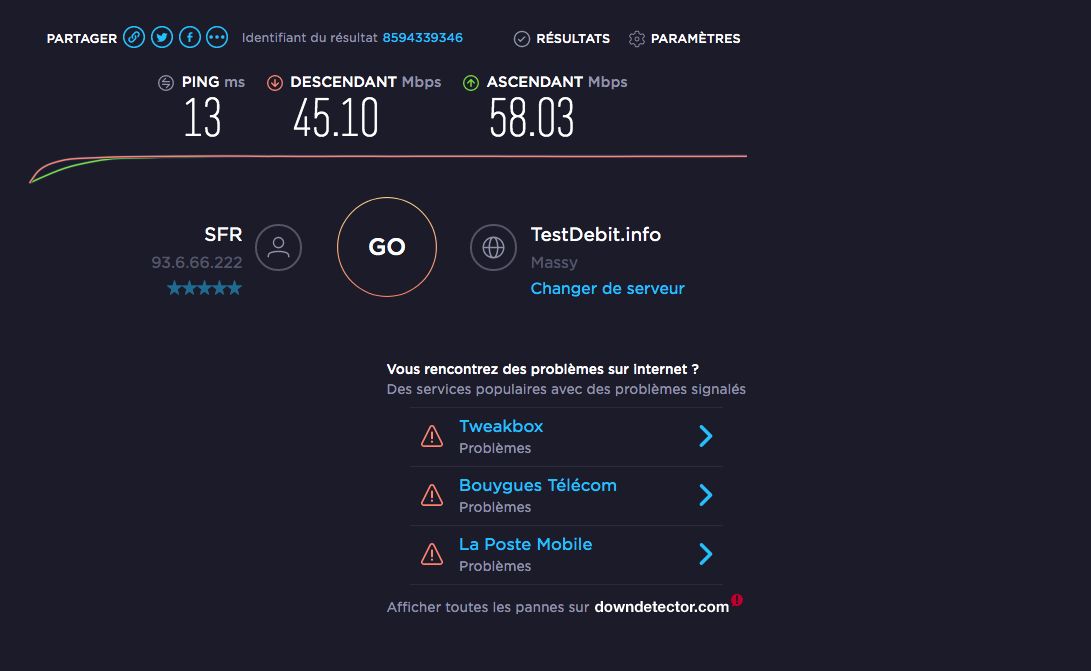Expand the Tweakbox problem chevron
Image resolution: width=1091 pixels, height=671 pixels.
click(x=705, y=436)
